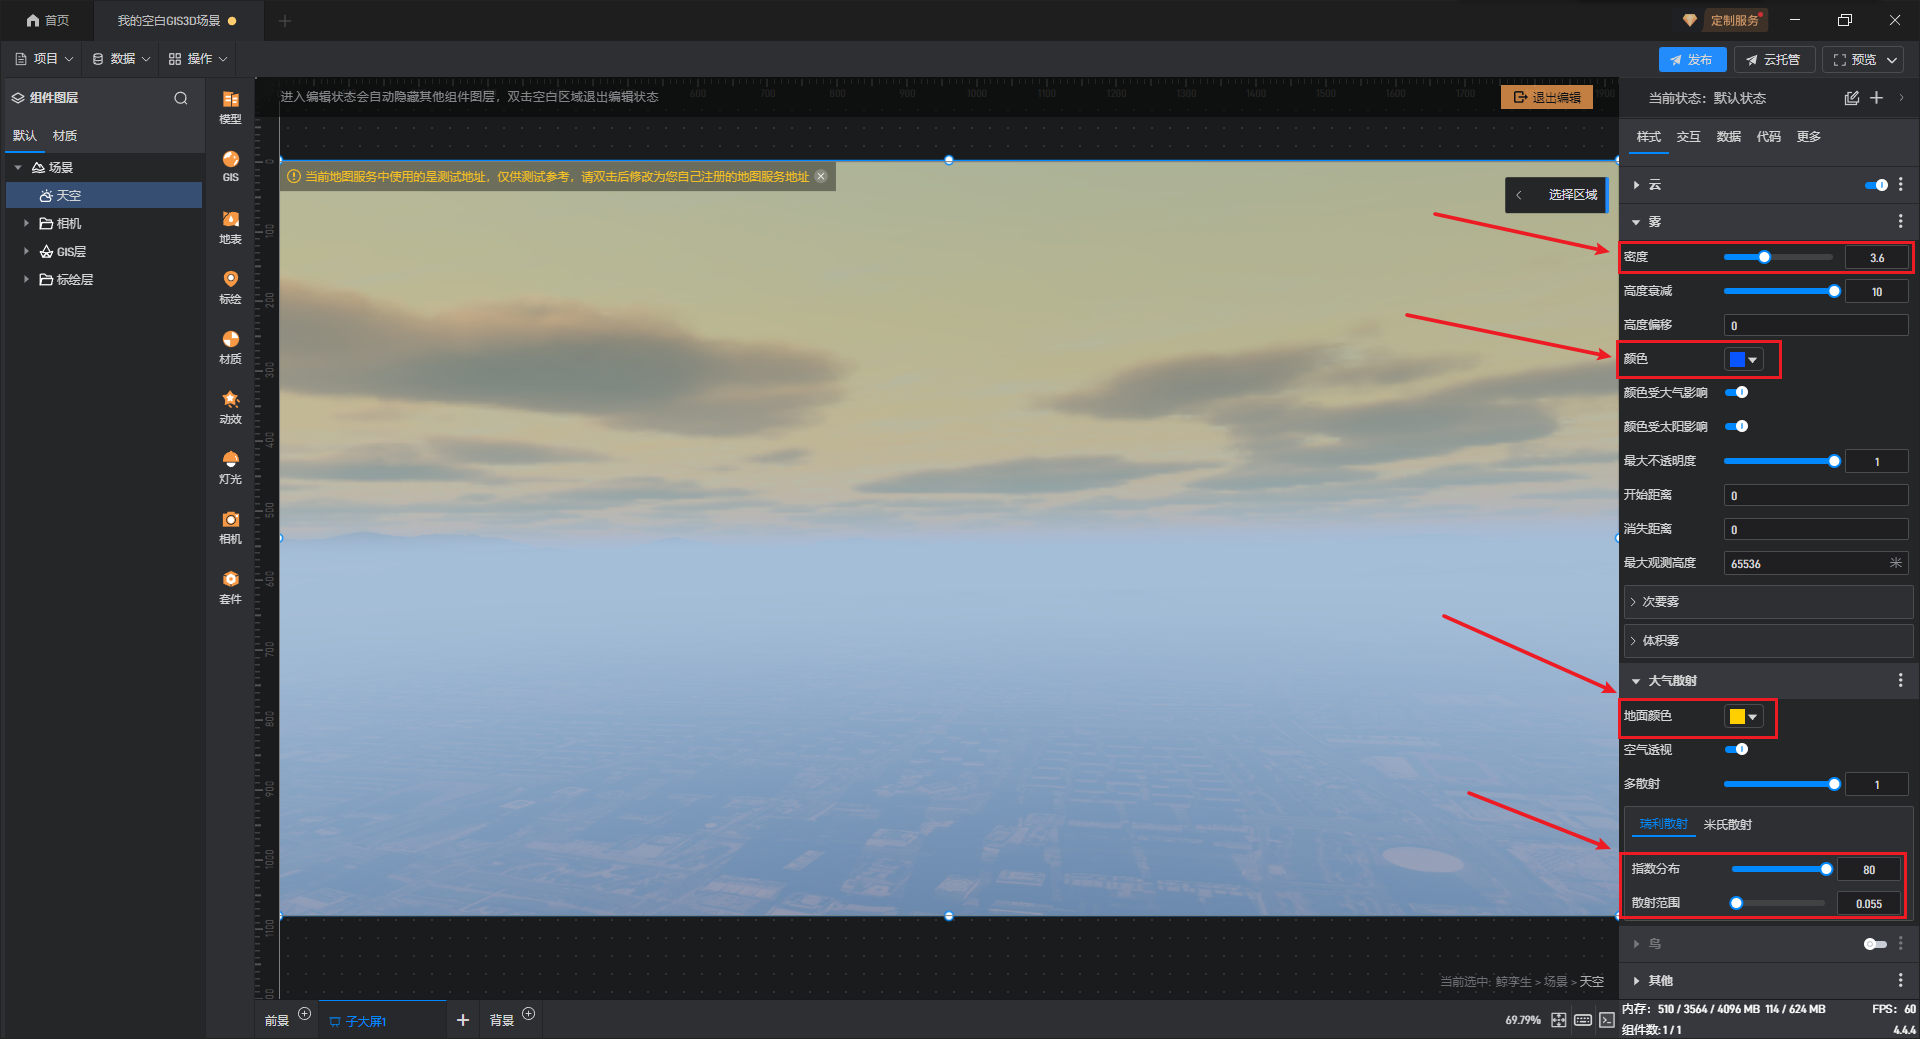Switch to 材质 tab in layers panel
This screenshot has width=1920, height=1039.
click(x=65, y=136)
